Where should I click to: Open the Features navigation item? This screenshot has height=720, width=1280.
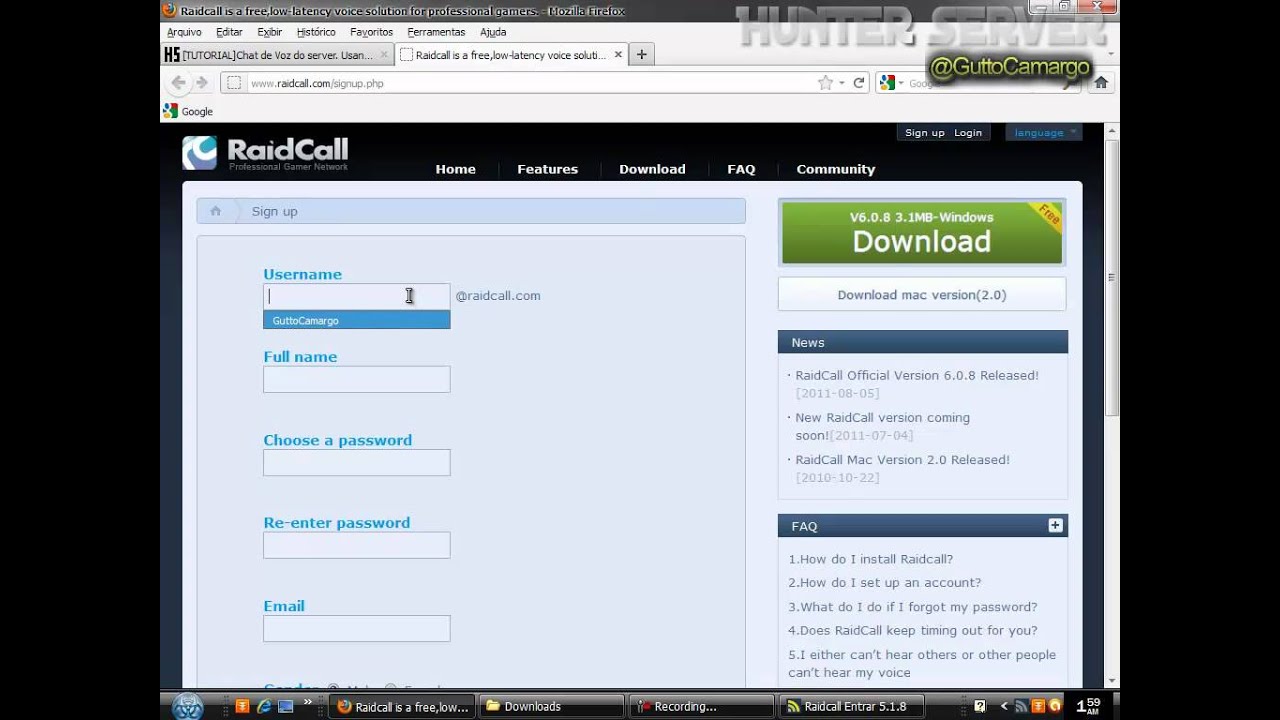coord(547,169)
